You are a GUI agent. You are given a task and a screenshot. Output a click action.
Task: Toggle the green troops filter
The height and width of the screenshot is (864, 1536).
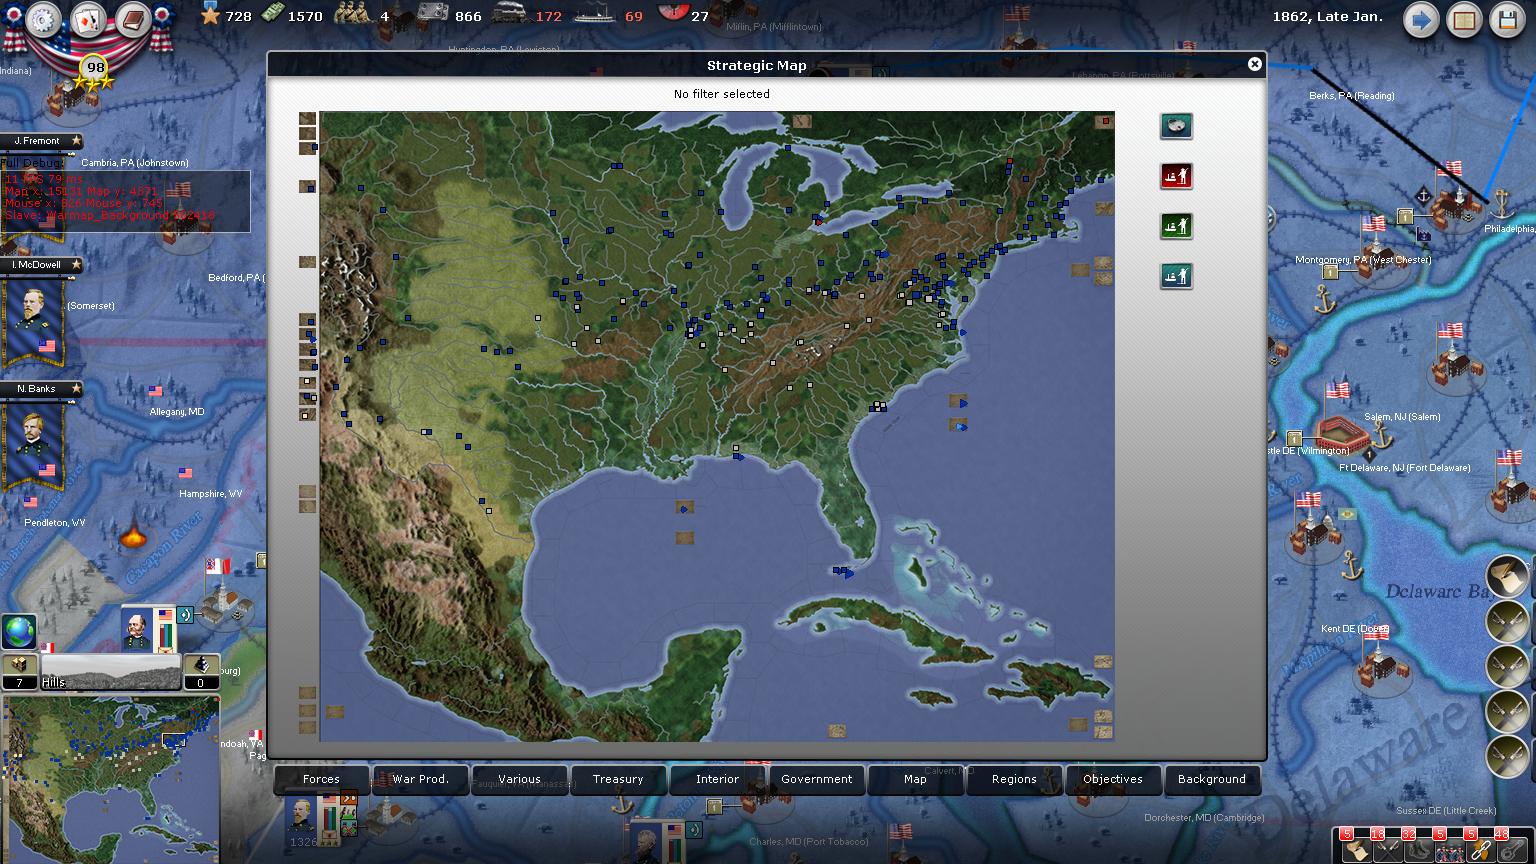point(1176,226)
